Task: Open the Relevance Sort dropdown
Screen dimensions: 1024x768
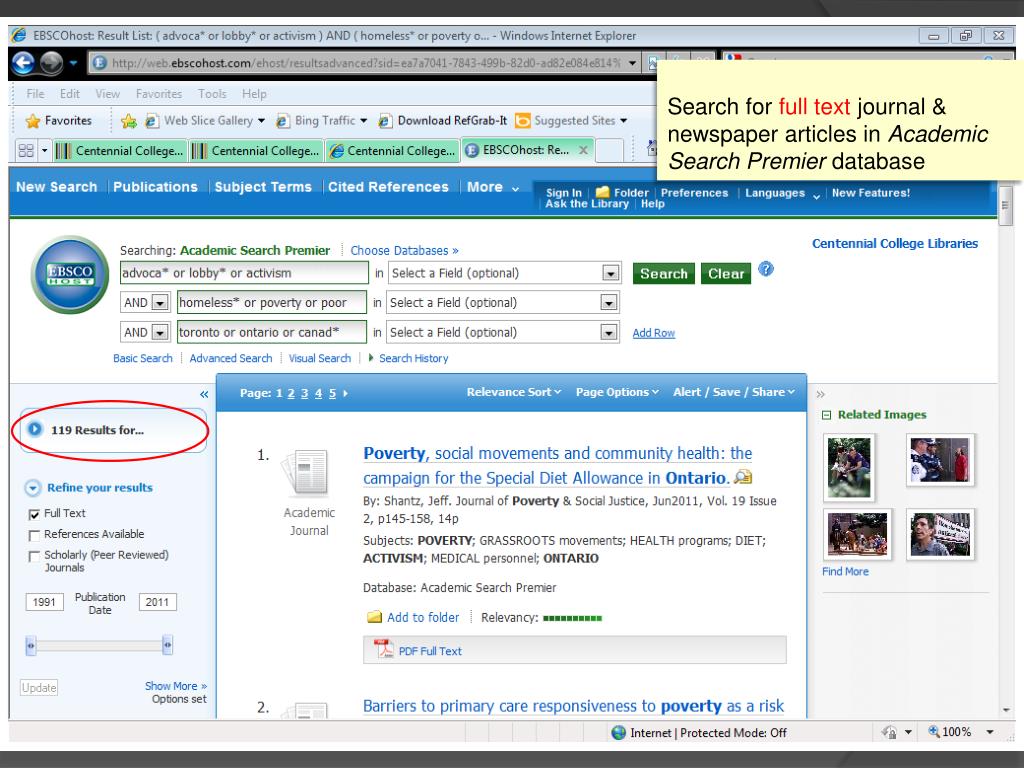Action: pyautogui.click(x=514, y=392)
